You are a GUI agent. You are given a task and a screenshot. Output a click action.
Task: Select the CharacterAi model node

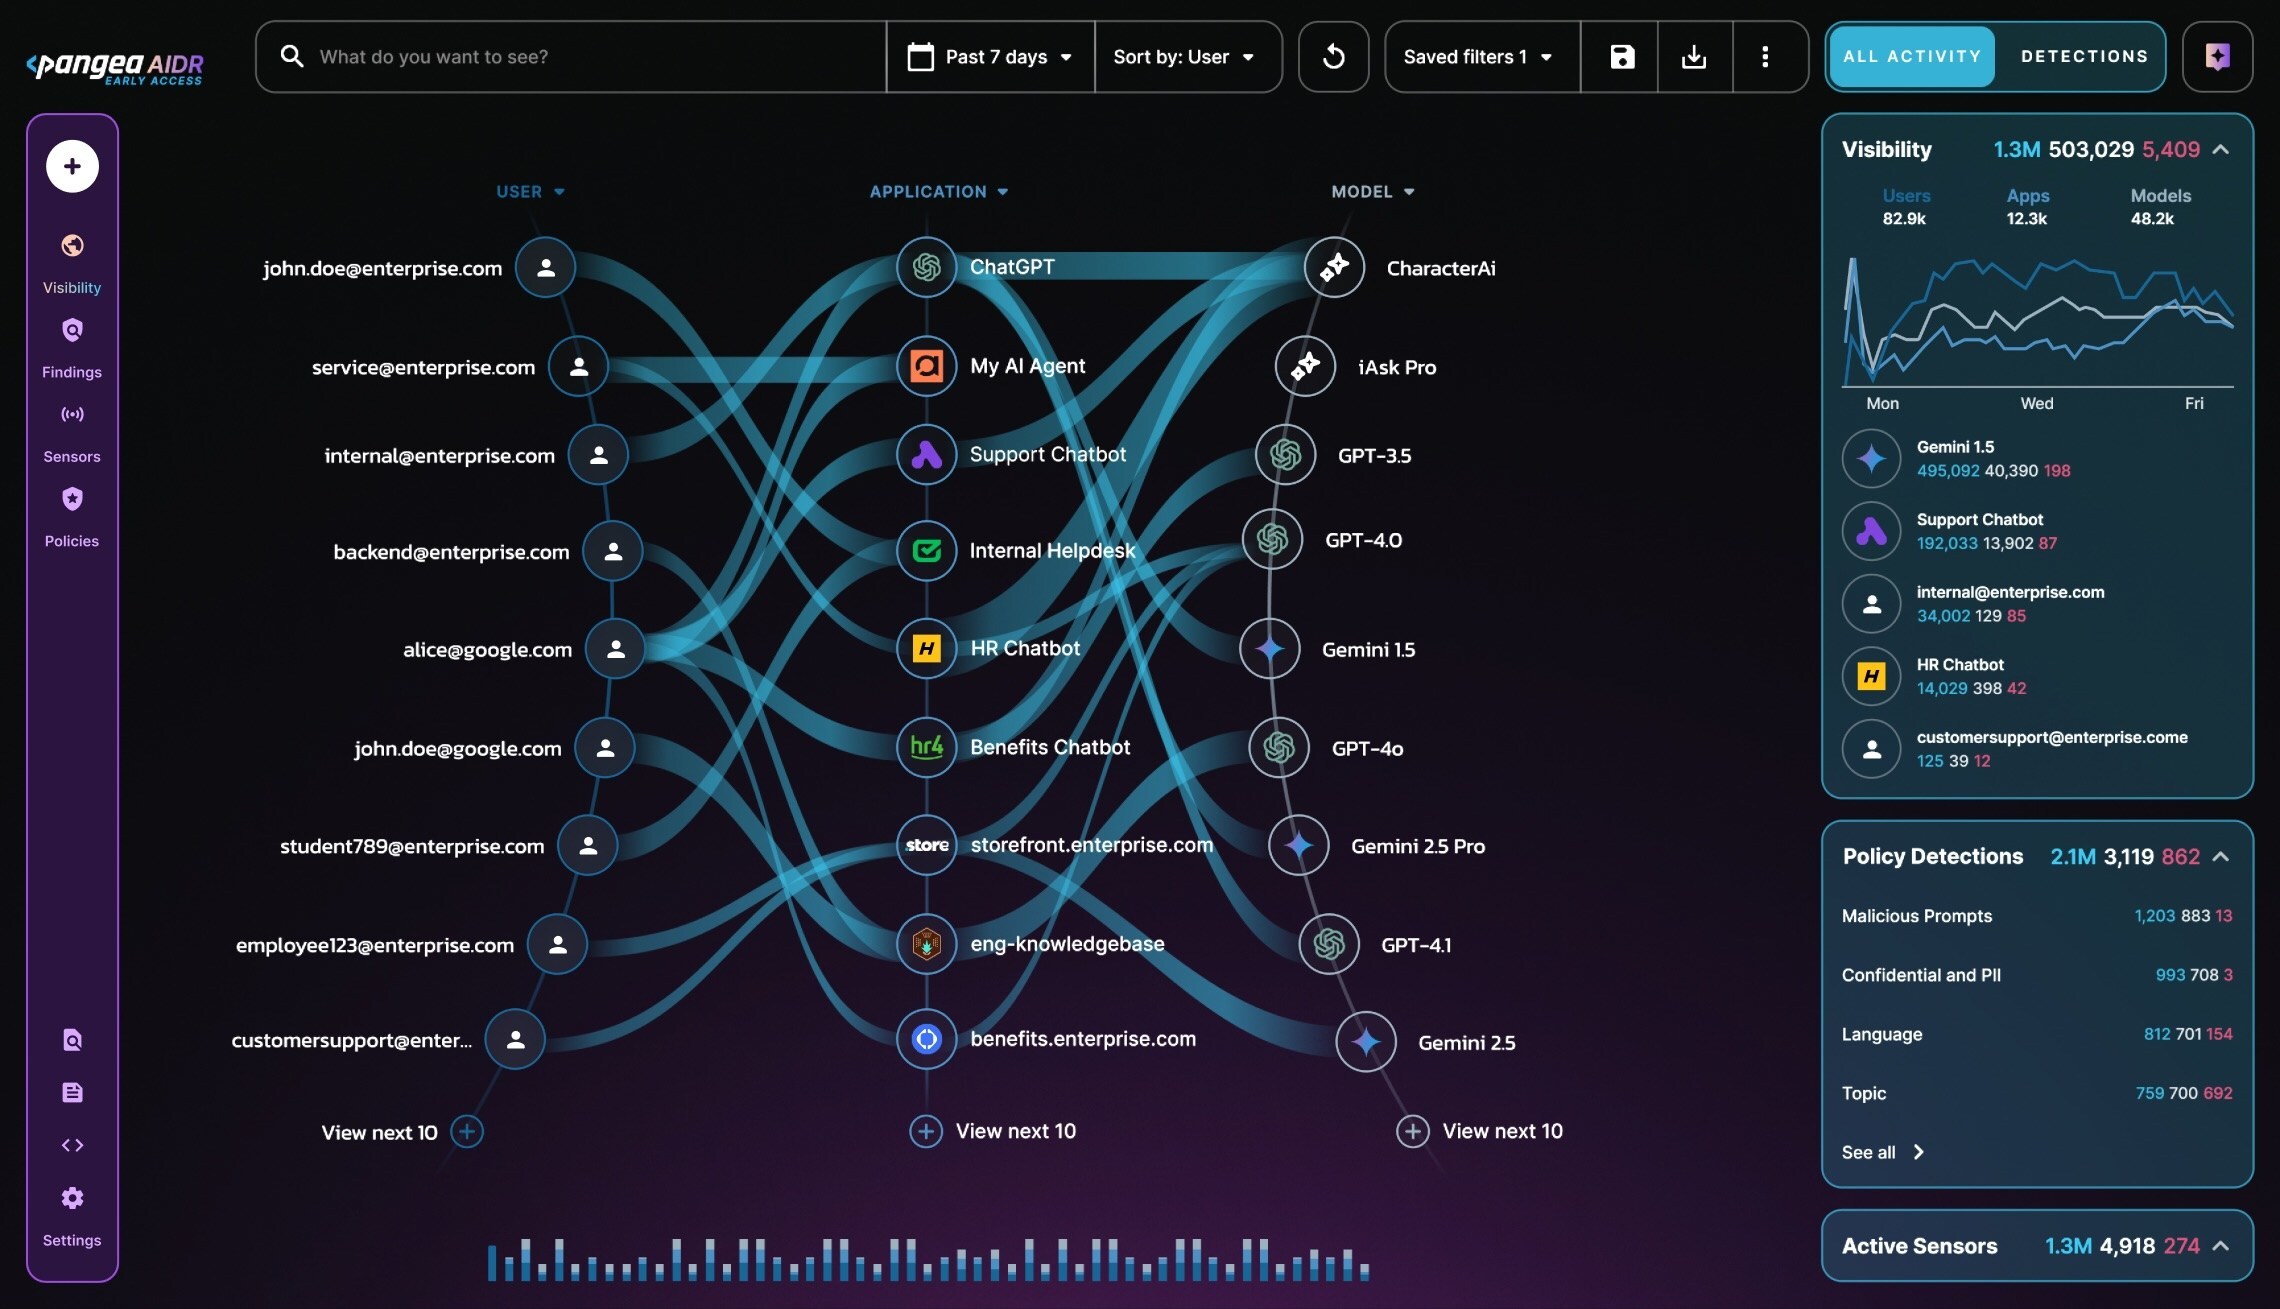(x=1334, y=267)
